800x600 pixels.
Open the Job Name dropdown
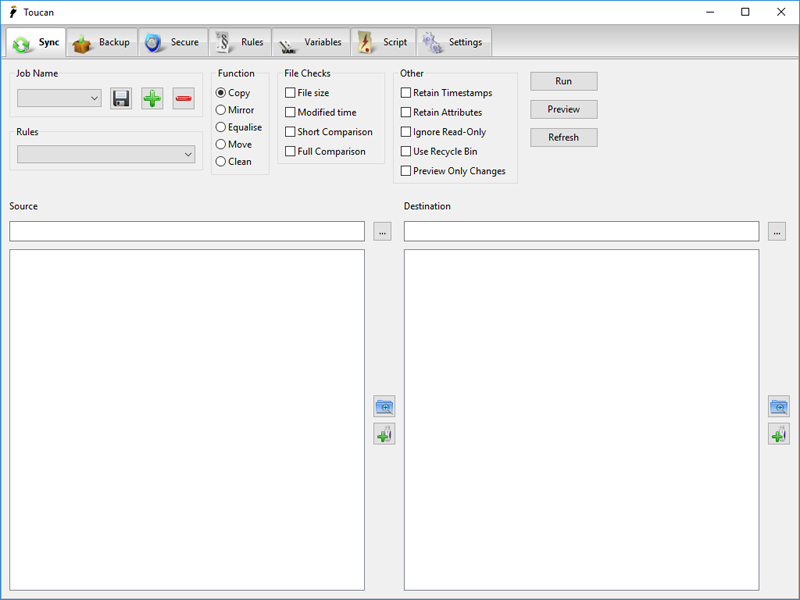point(60,98)
